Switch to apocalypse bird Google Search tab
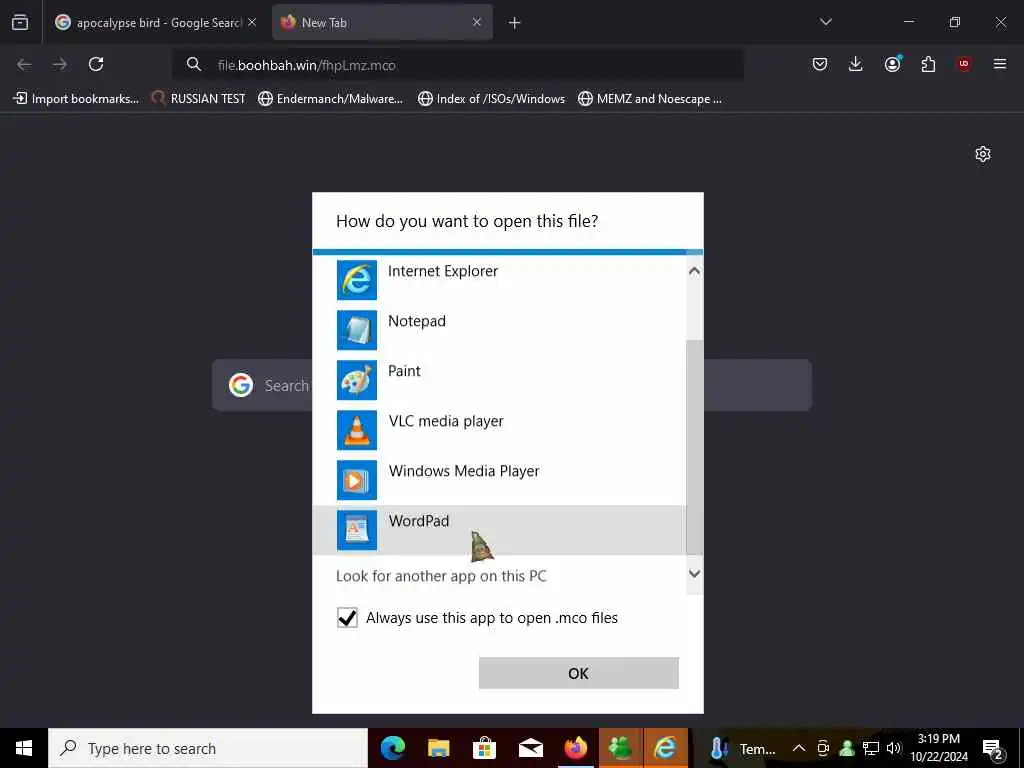Viewport: 1024px width, 768px height. (x=155, y=23)
